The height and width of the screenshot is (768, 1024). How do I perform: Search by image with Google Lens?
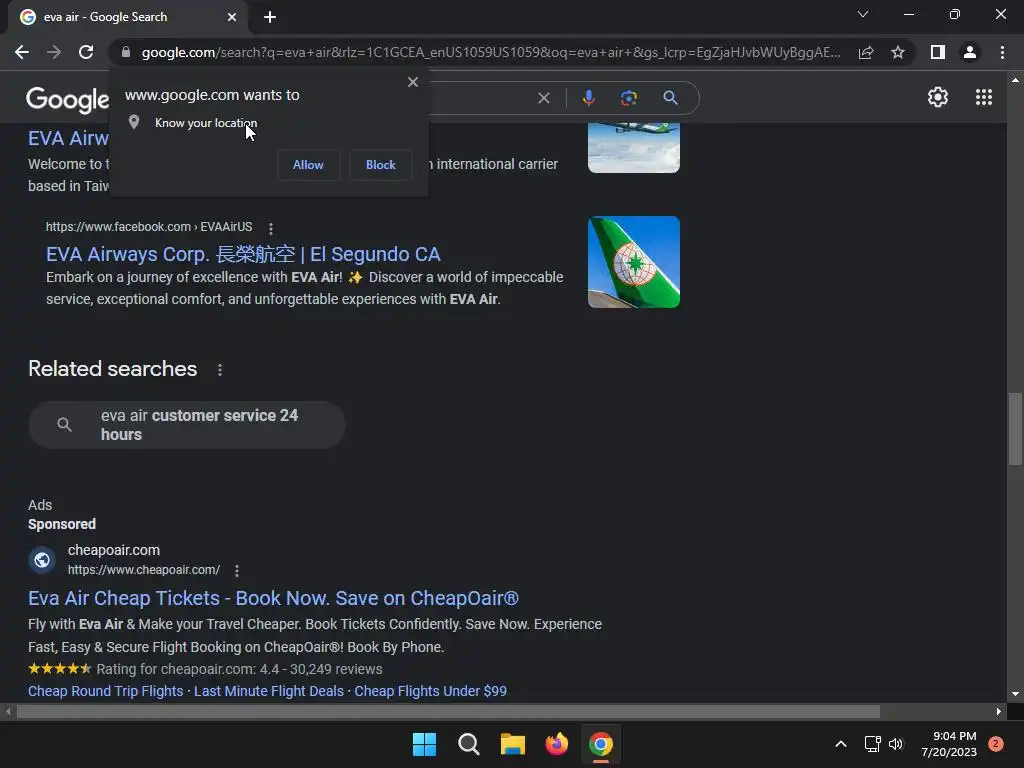[628, 98]
